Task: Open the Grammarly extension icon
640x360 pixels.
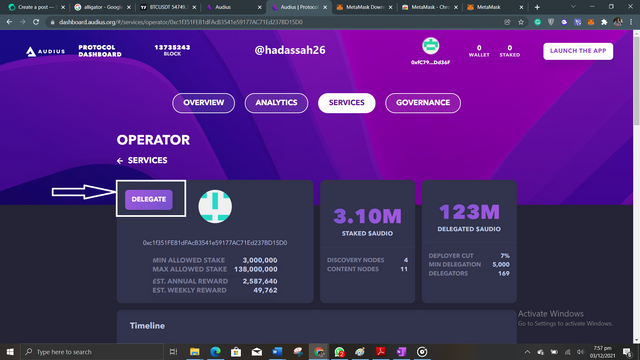Action: click(538, 22)
